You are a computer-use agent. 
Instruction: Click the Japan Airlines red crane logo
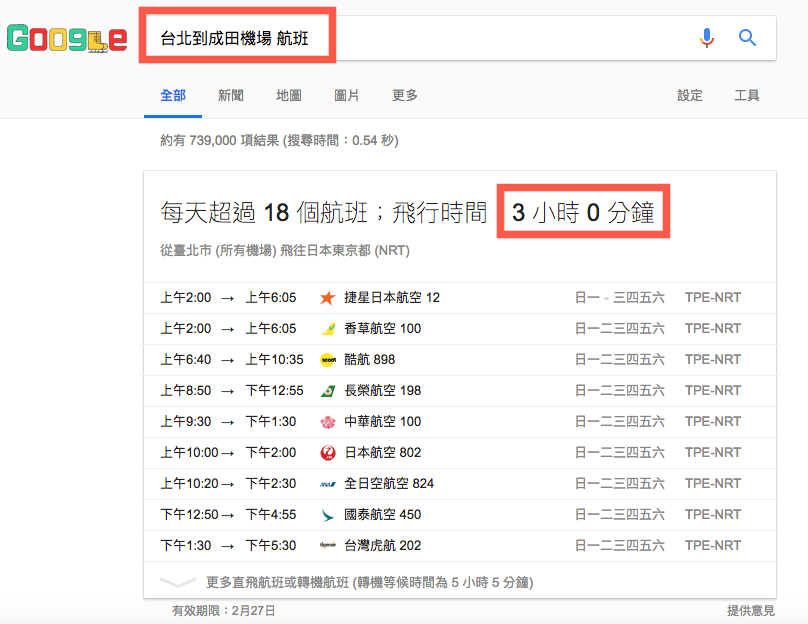pyautogui.click(x=328, y=453)
